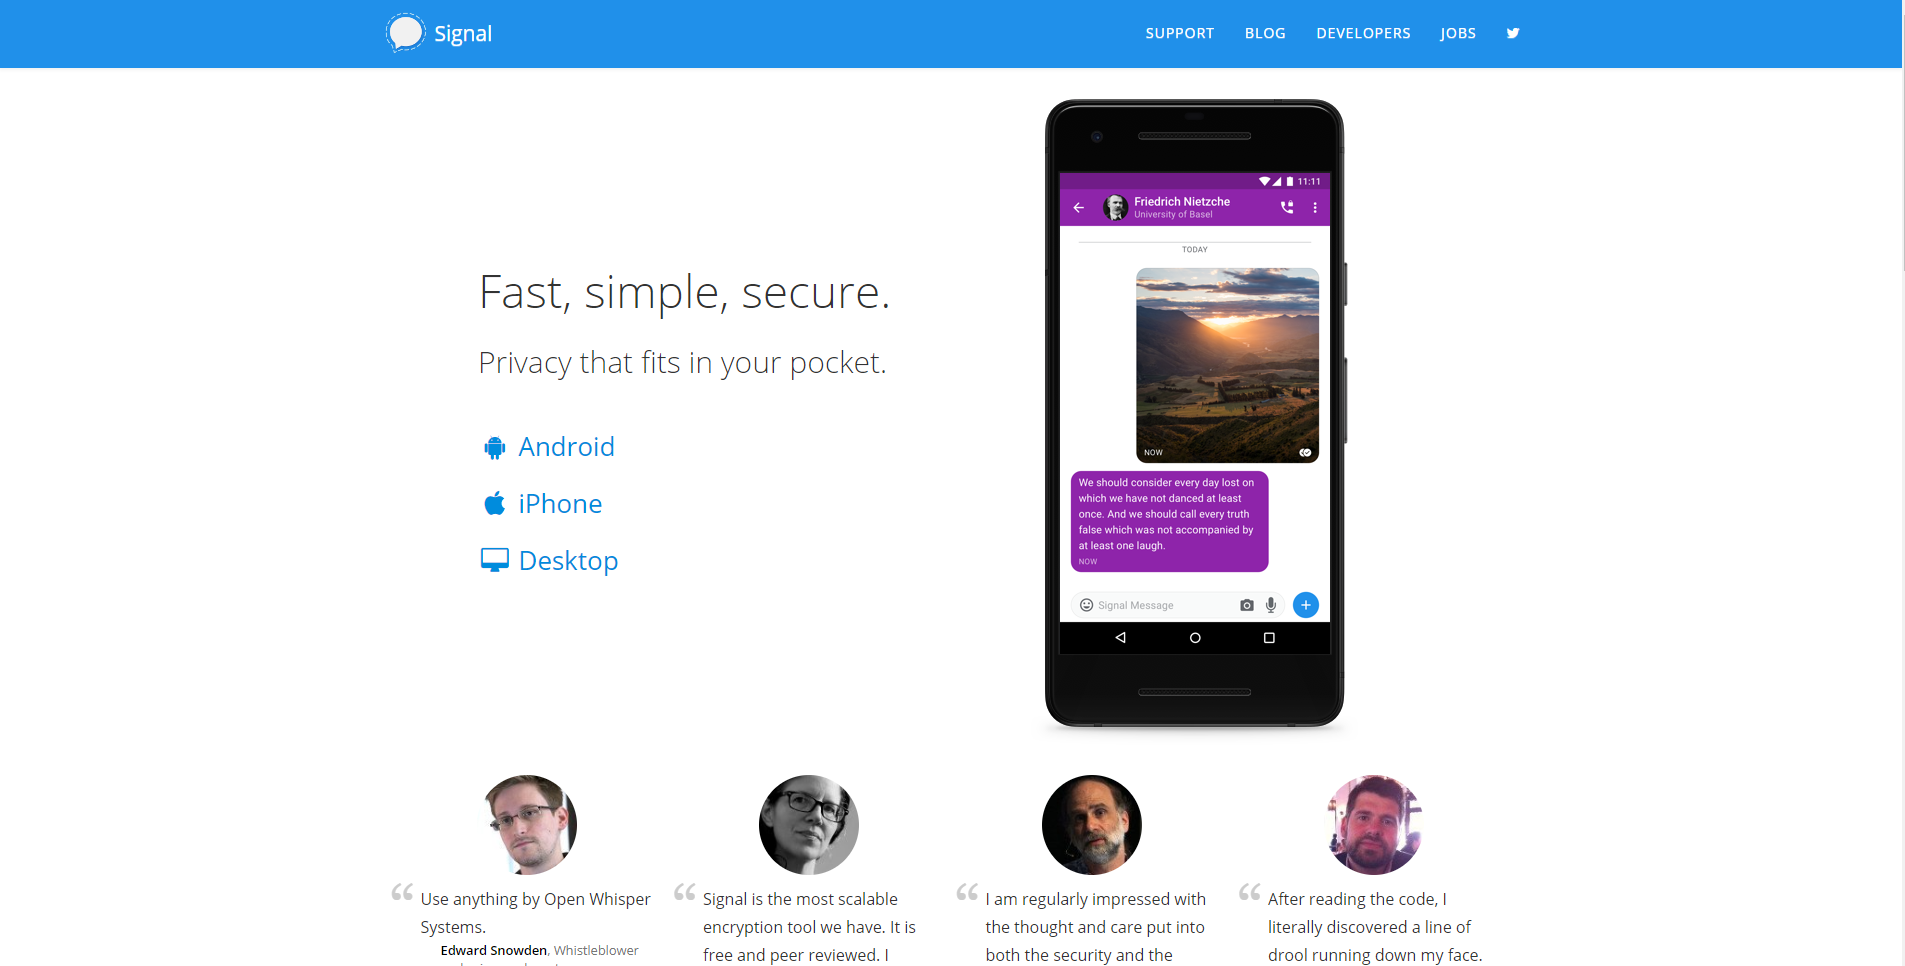Select the Android download link
Viewport: 1905px width, 966px height.
[566, 447]
